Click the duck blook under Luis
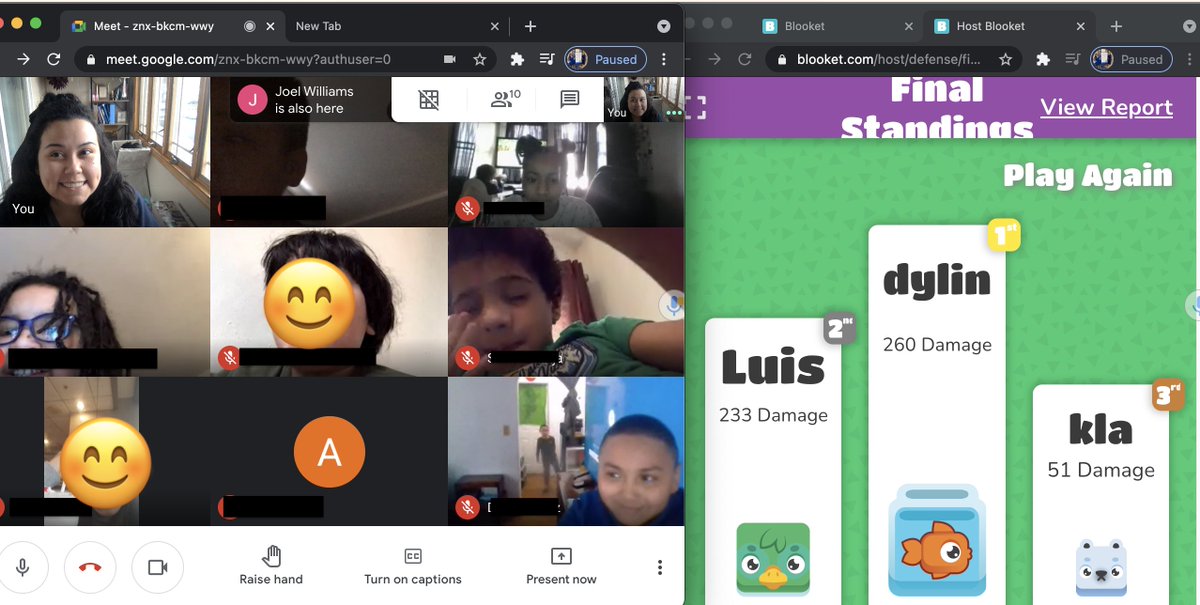The height and width of the screenshot is (605, 1200). [x=773, y=560]
